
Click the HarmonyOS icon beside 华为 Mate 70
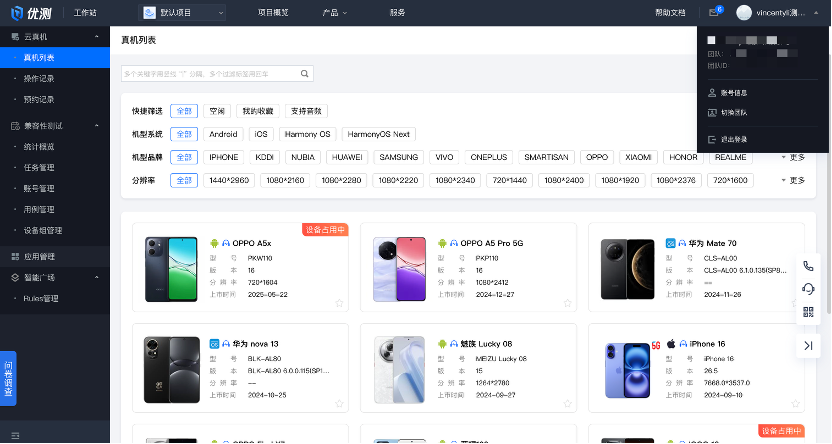[670, 243]
